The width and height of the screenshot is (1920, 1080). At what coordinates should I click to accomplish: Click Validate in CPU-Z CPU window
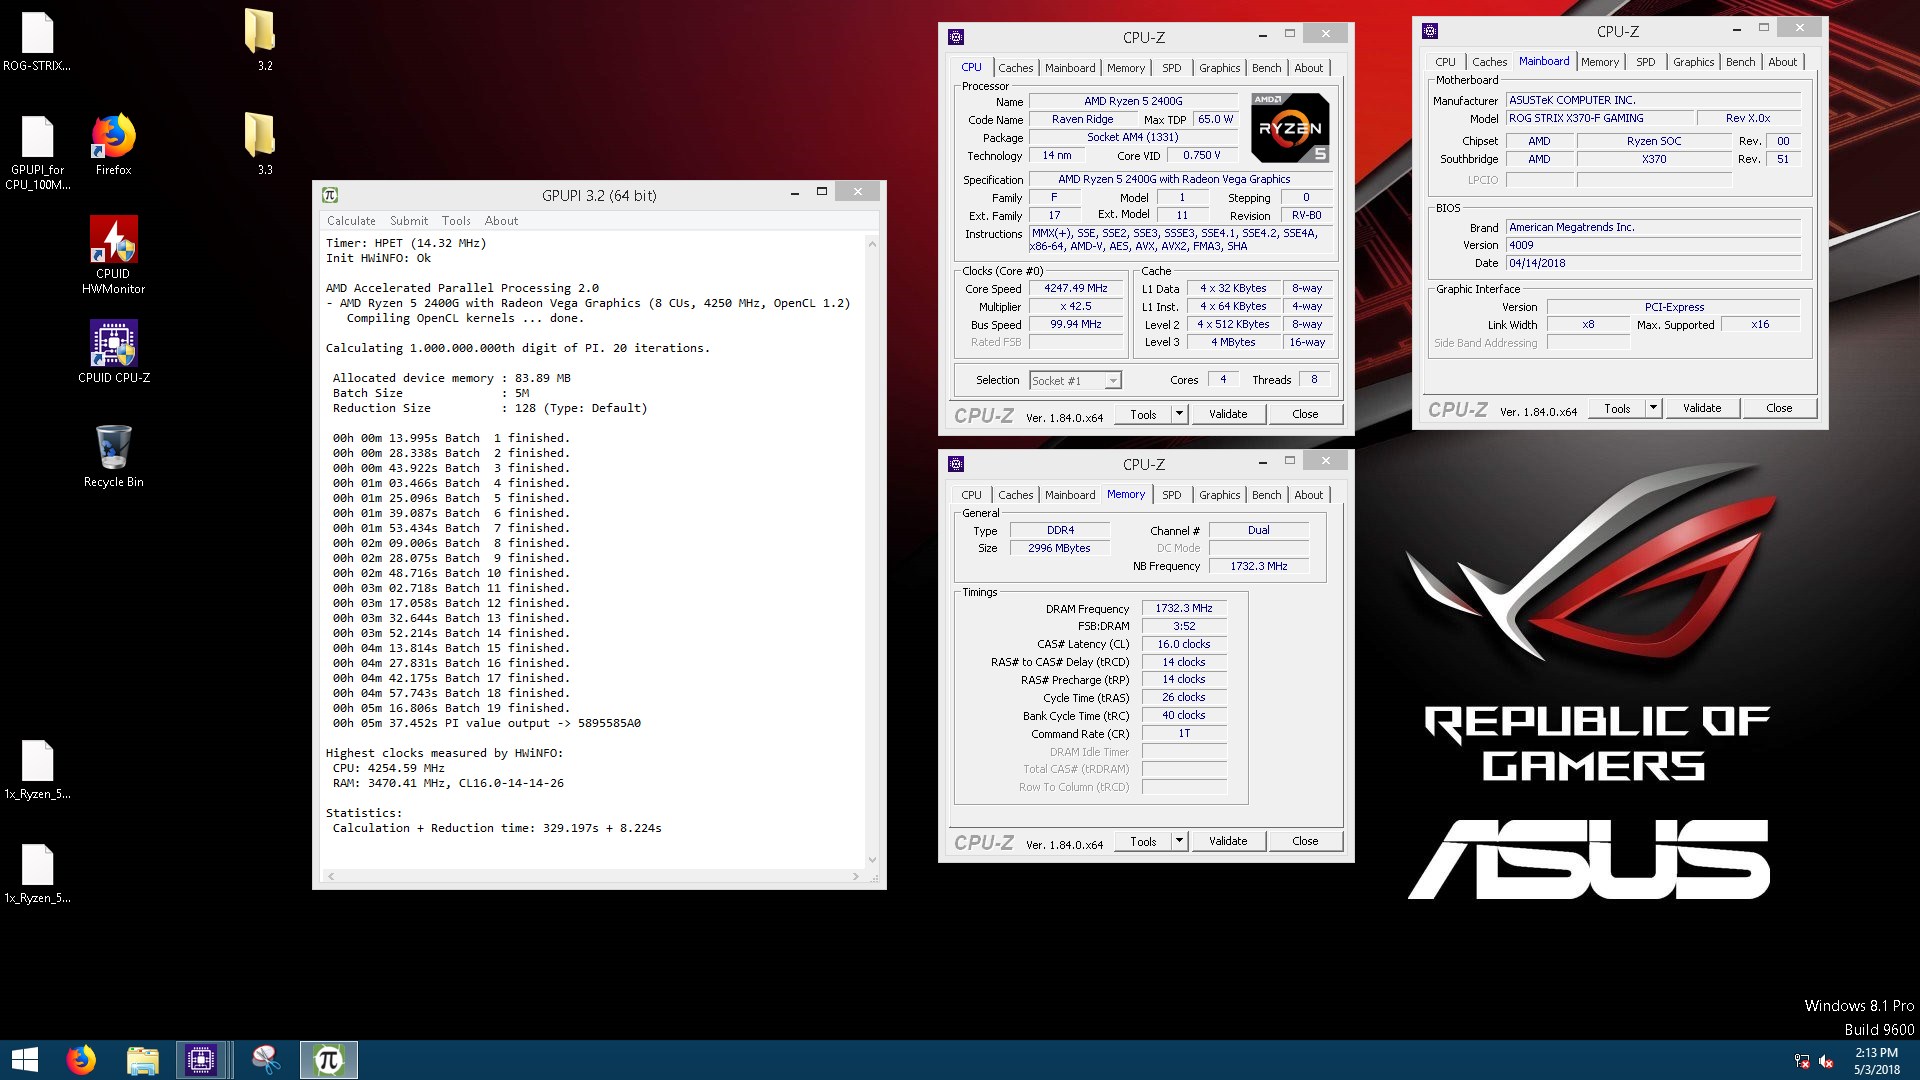pos(1227,414)
